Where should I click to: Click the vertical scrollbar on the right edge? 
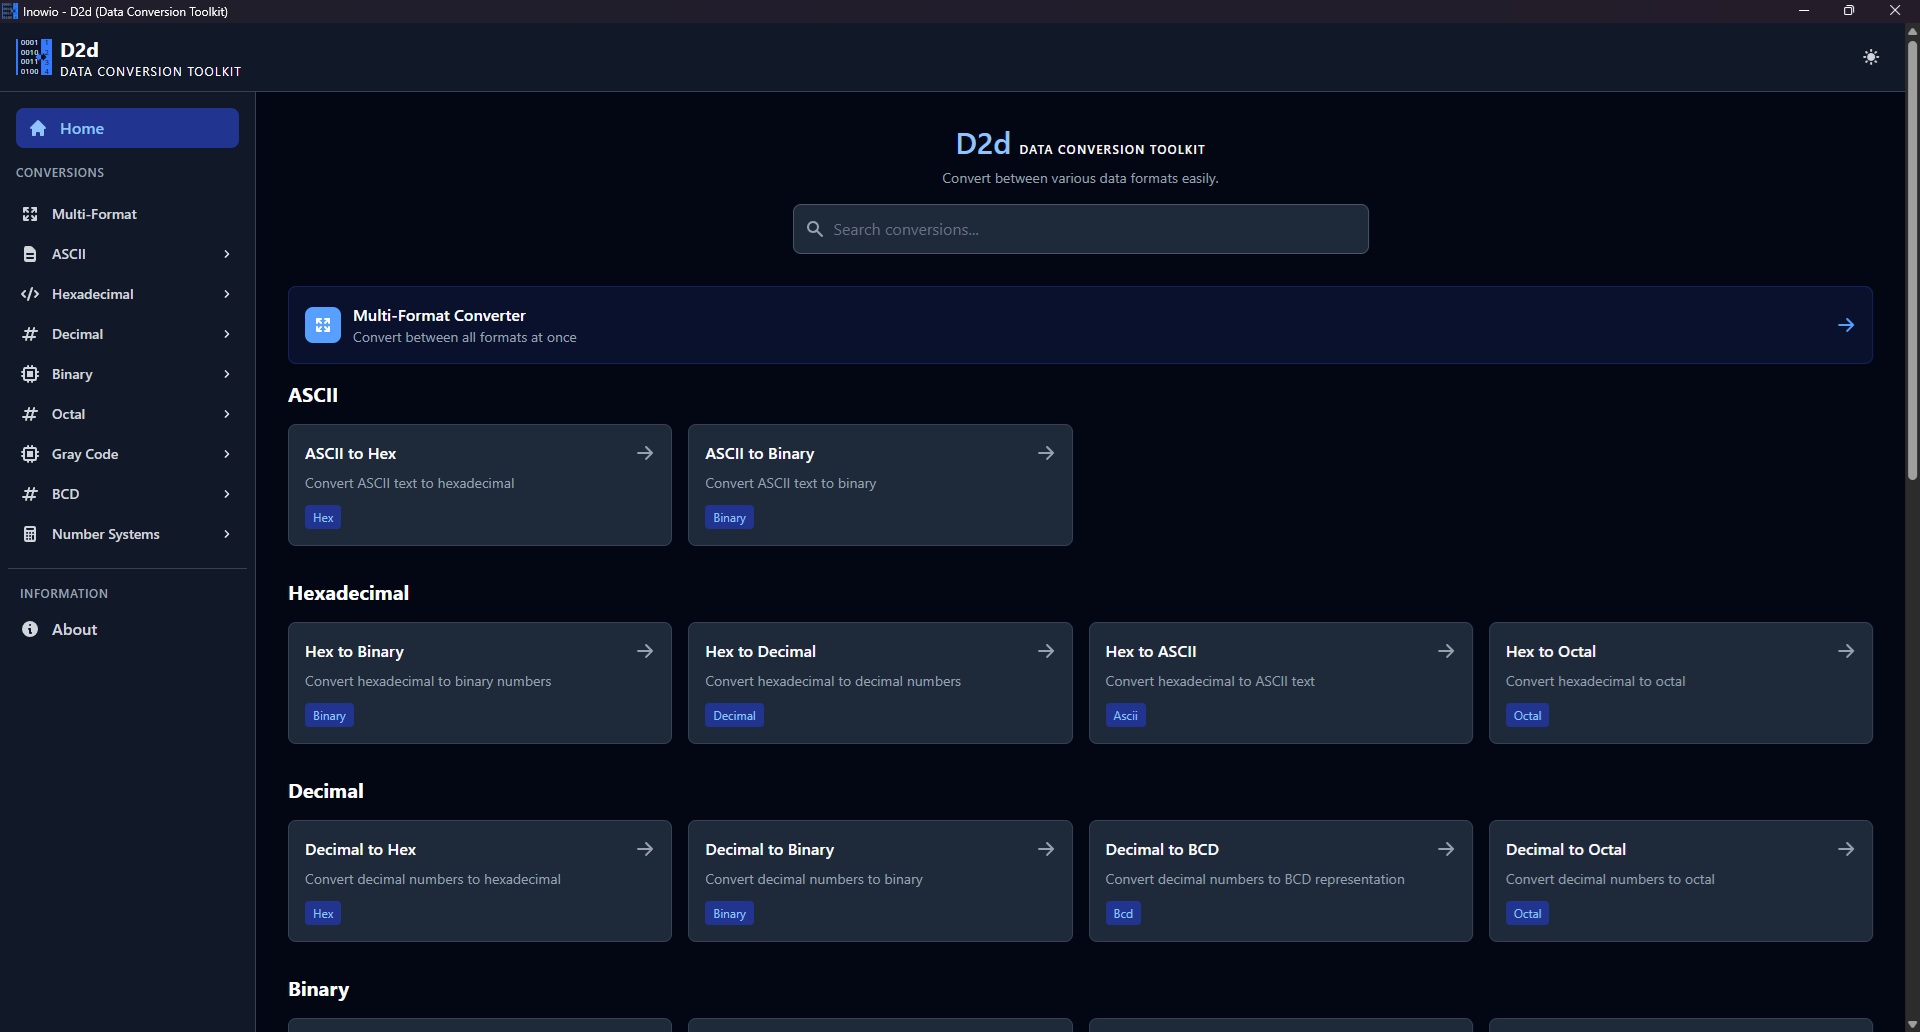coord(1912,260)
